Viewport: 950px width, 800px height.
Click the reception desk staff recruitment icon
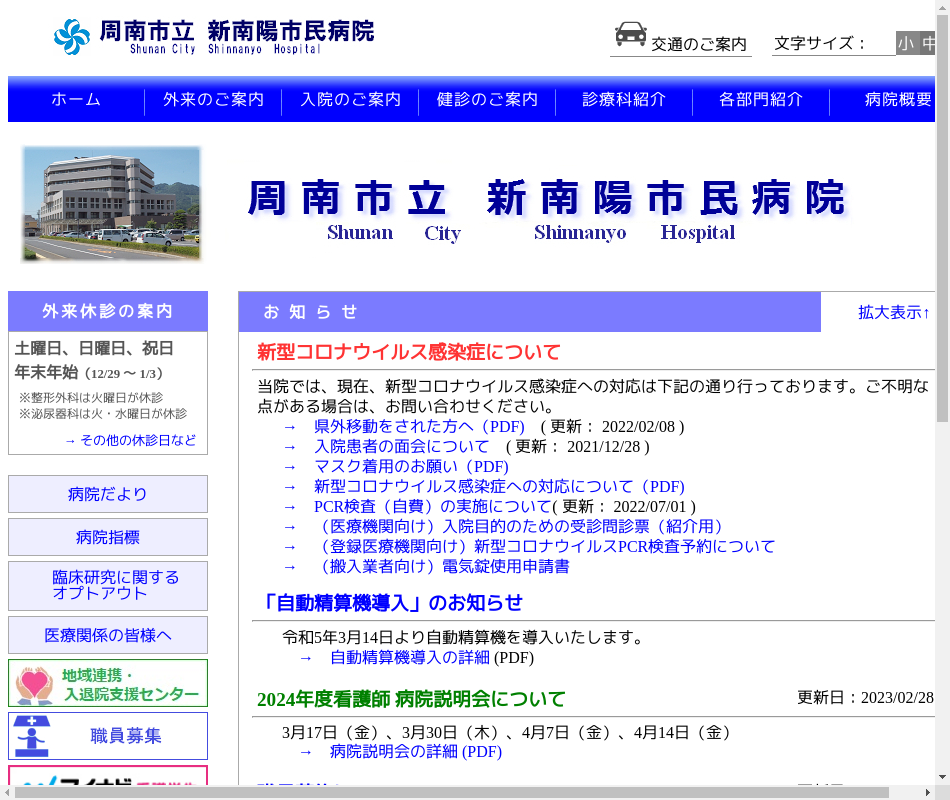(34, 736)
